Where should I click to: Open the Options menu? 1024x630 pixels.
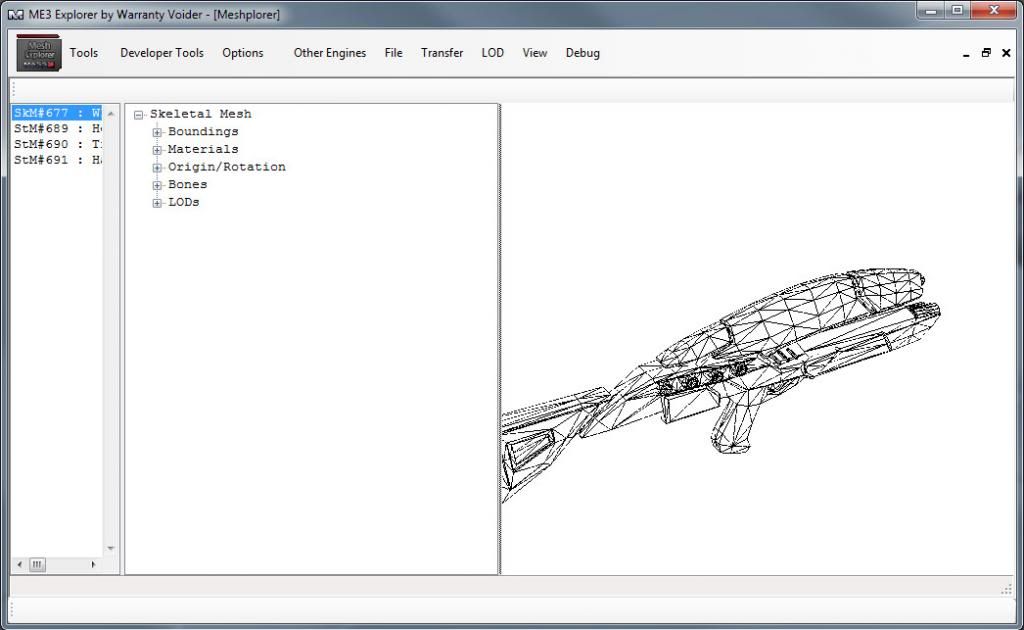(x=243, y=53)
